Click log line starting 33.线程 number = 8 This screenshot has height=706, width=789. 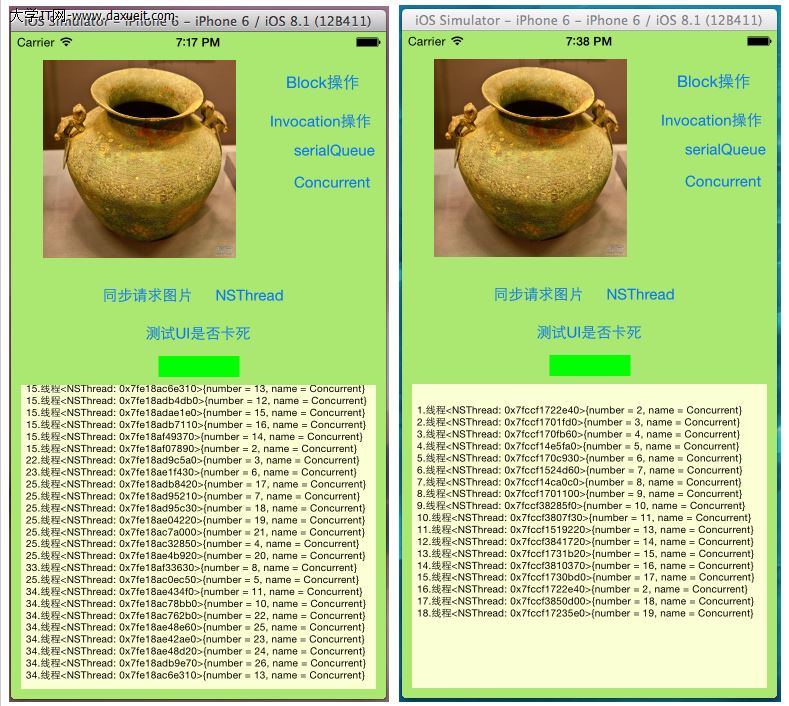click(191, 568)
